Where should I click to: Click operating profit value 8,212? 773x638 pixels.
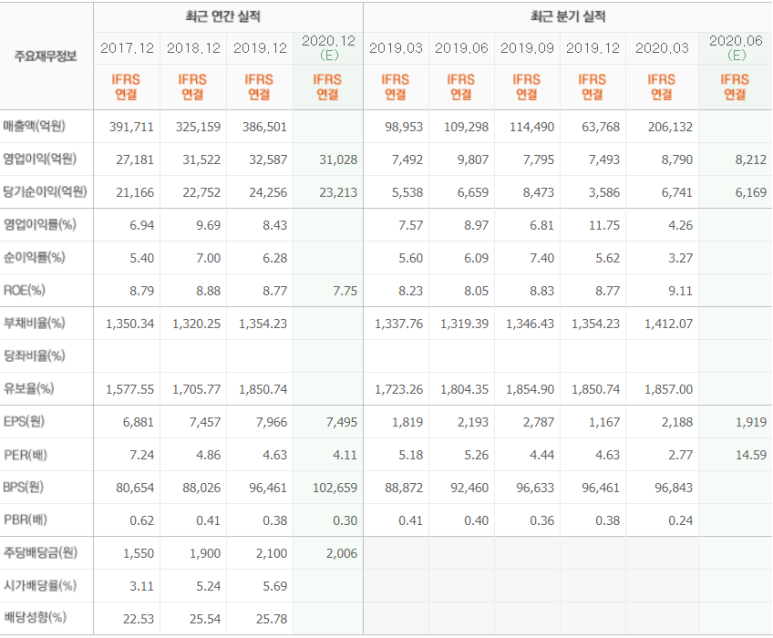[751, 160]
